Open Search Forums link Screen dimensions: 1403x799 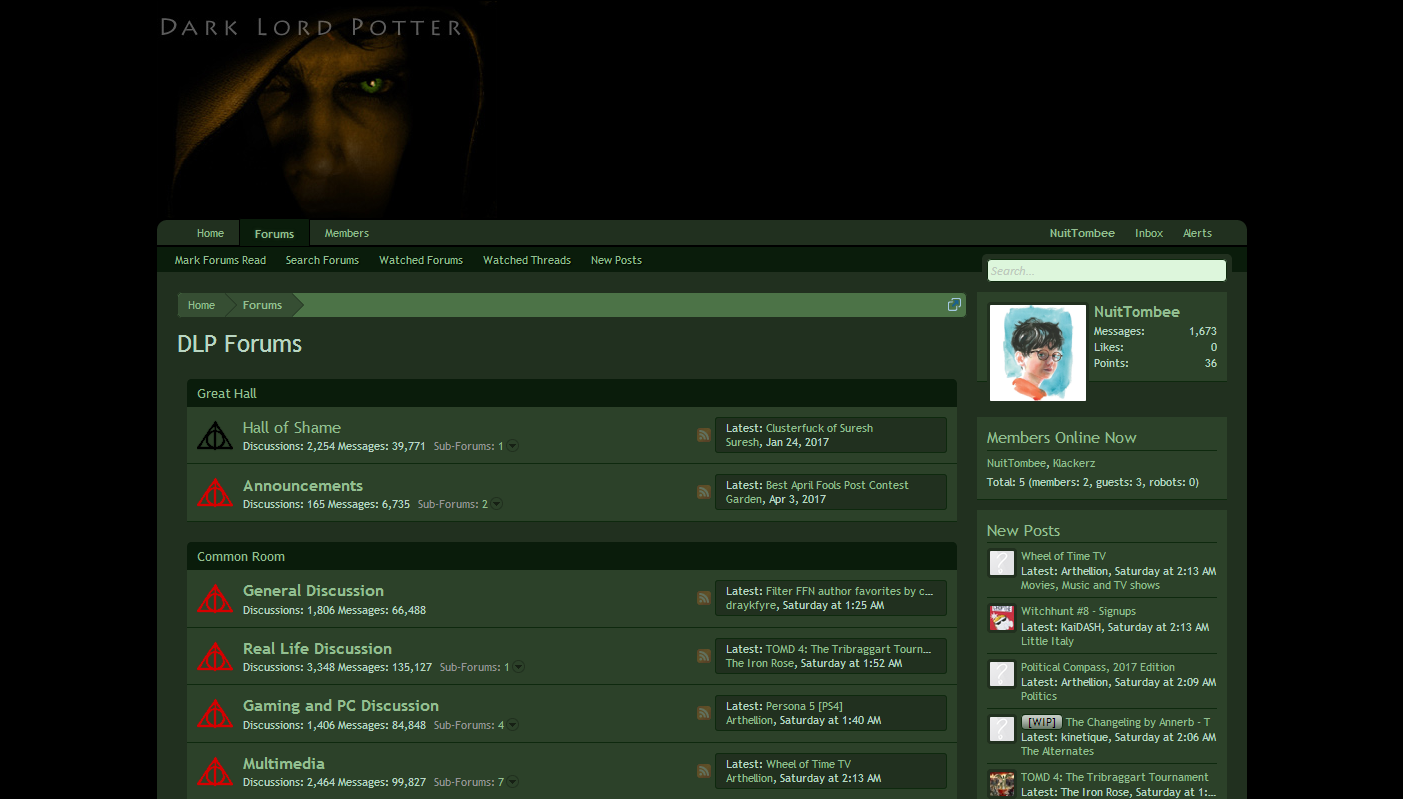[x=322, y=260]
